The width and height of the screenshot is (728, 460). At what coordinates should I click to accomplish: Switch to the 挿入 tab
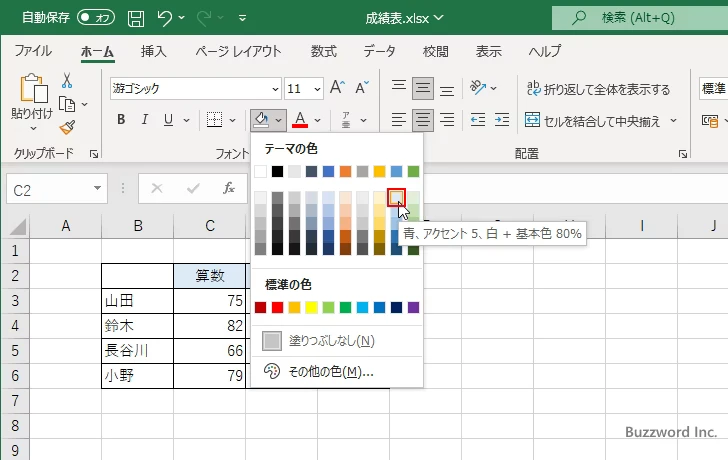154,51
